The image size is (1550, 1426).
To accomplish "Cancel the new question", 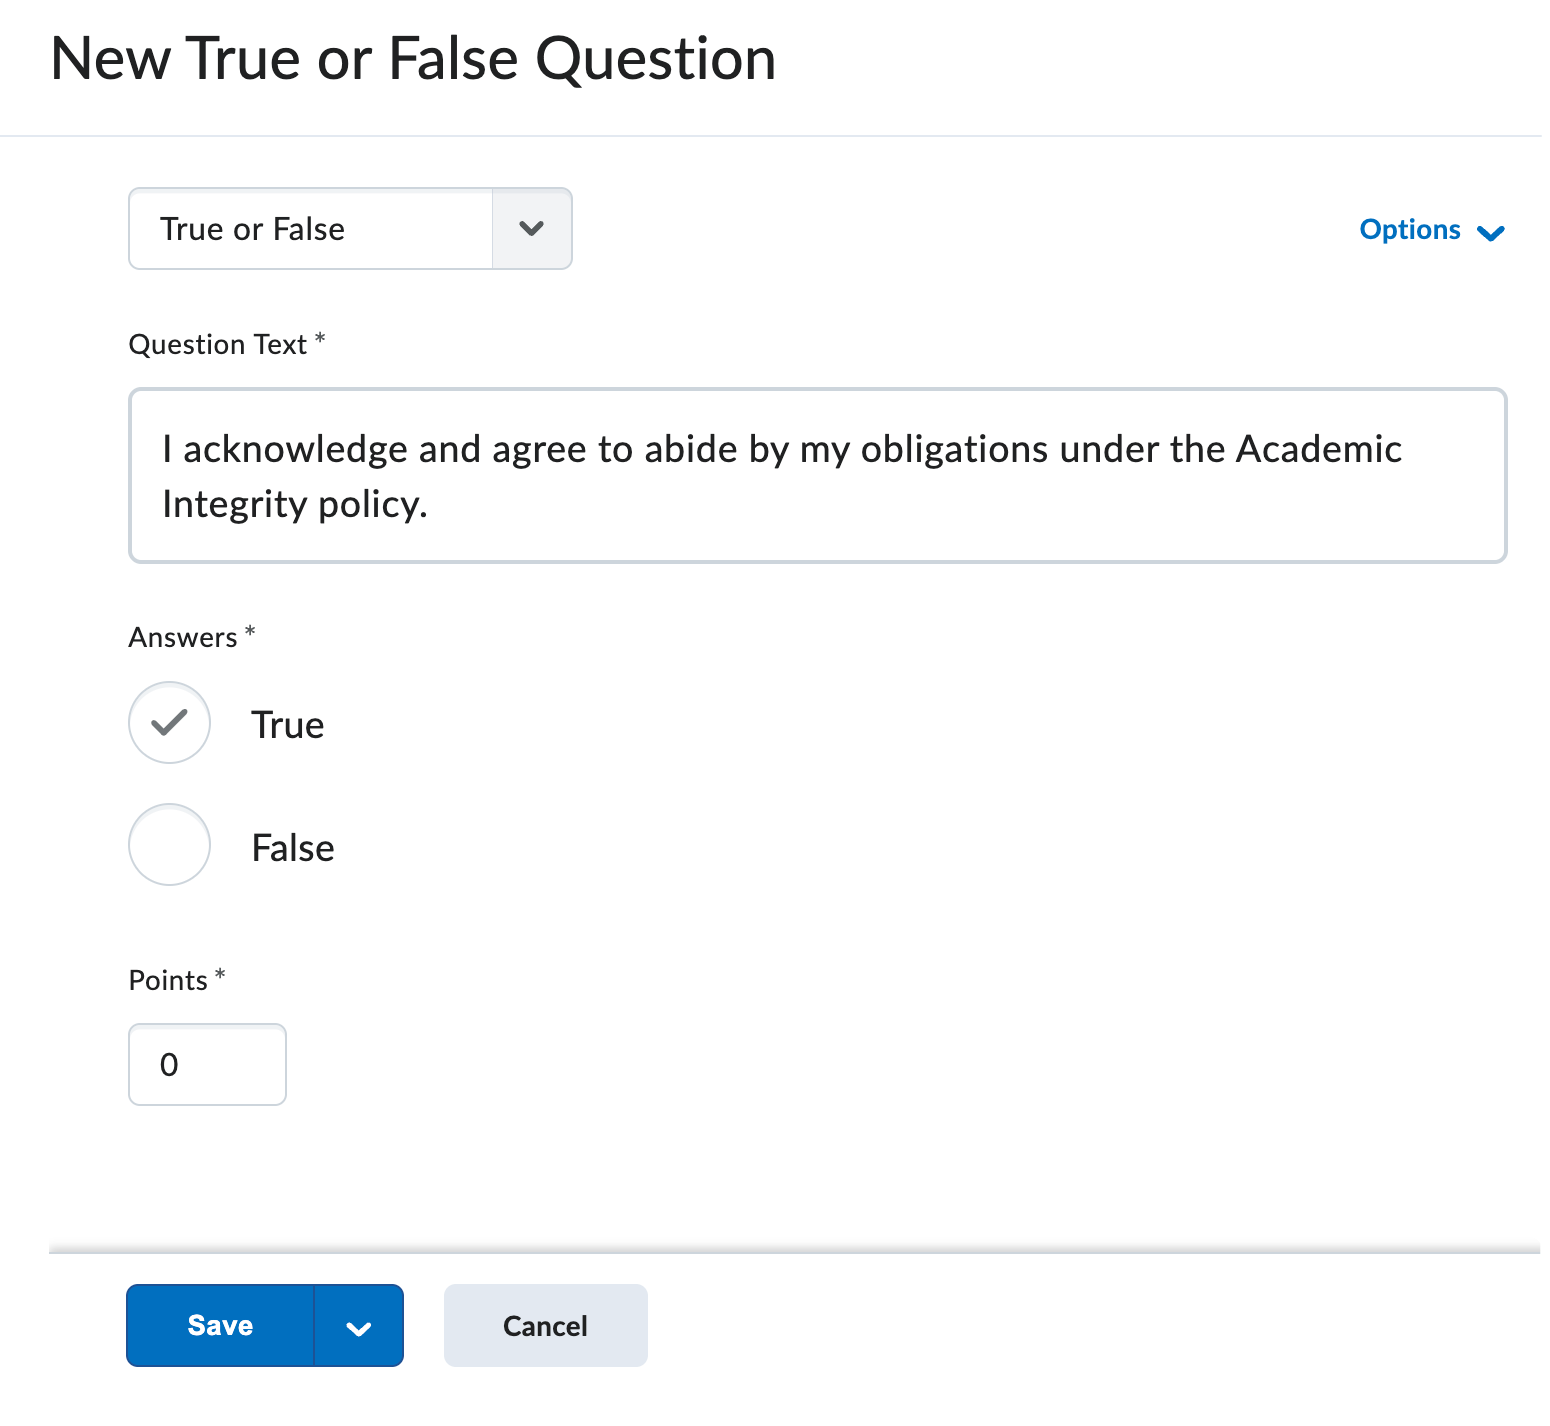I will (x=545, y=1326).
